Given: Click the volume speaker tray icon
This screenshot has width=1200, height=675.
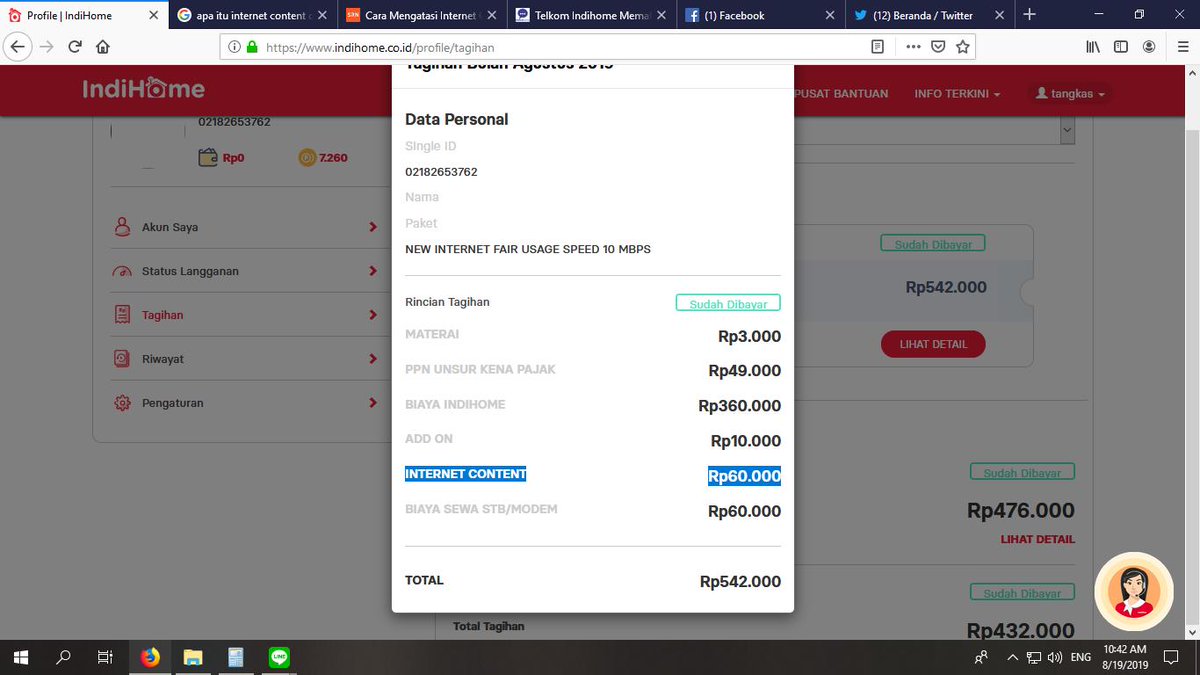Looking at the screenshot, I should [1055, 657].
